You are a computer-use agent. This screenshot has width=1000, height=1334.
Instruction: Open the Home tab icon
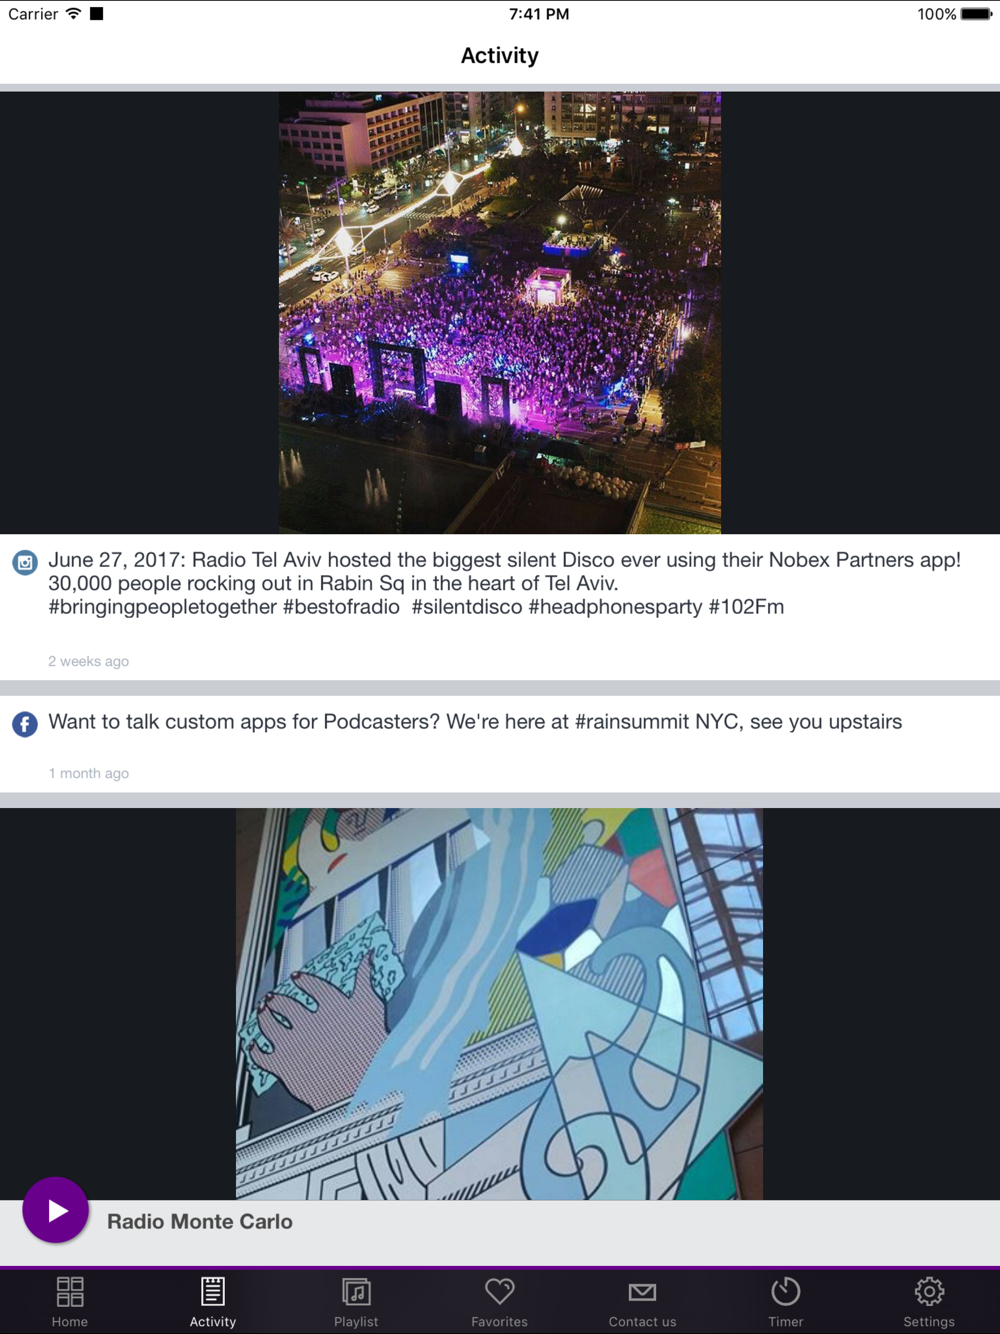[70, 1291]
